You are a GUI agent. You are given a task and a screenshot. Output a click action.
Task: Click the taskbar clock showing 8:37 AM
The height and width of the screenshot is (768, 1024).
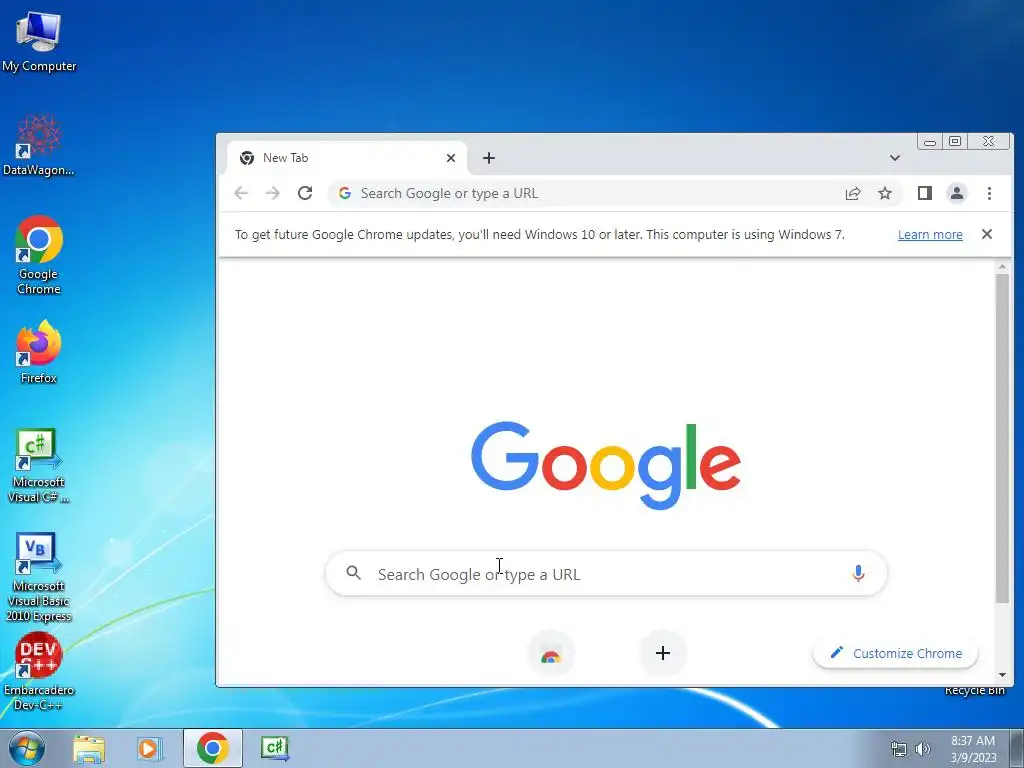click(973, 748)
